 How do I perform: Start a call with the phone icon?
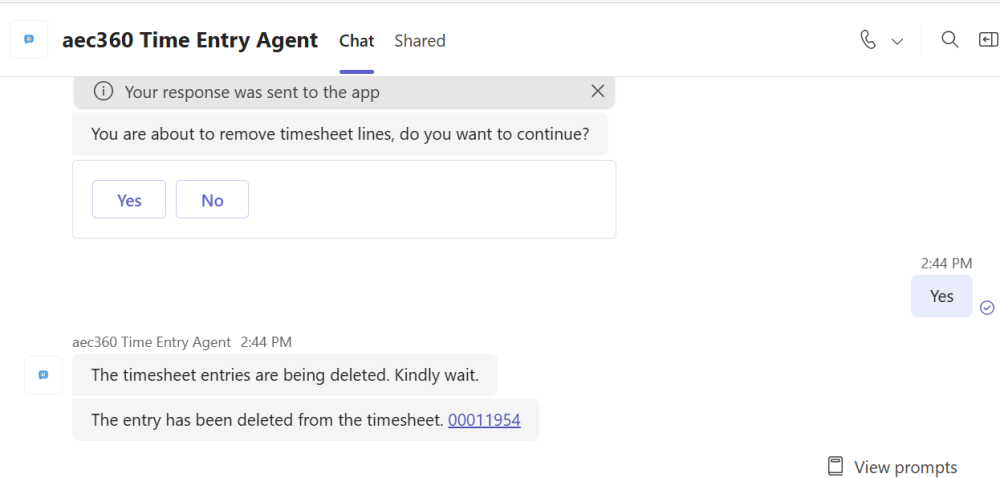pyautogui.click(x=868, y=40)
